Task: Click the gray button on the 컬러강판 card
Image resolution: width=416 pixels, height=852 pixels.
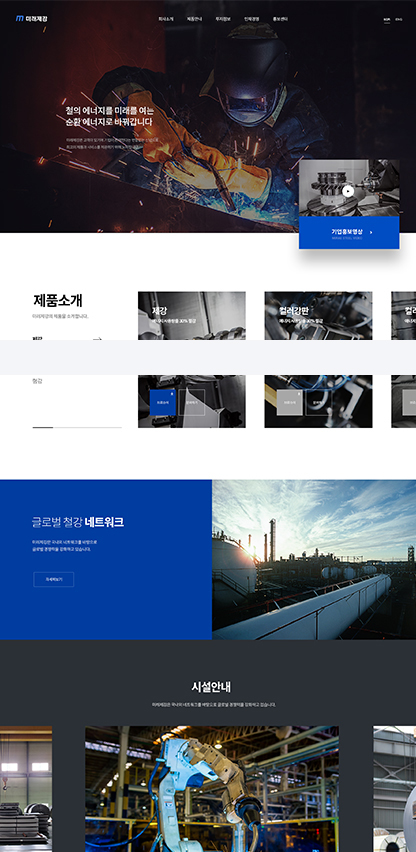Action: [290, 402]
